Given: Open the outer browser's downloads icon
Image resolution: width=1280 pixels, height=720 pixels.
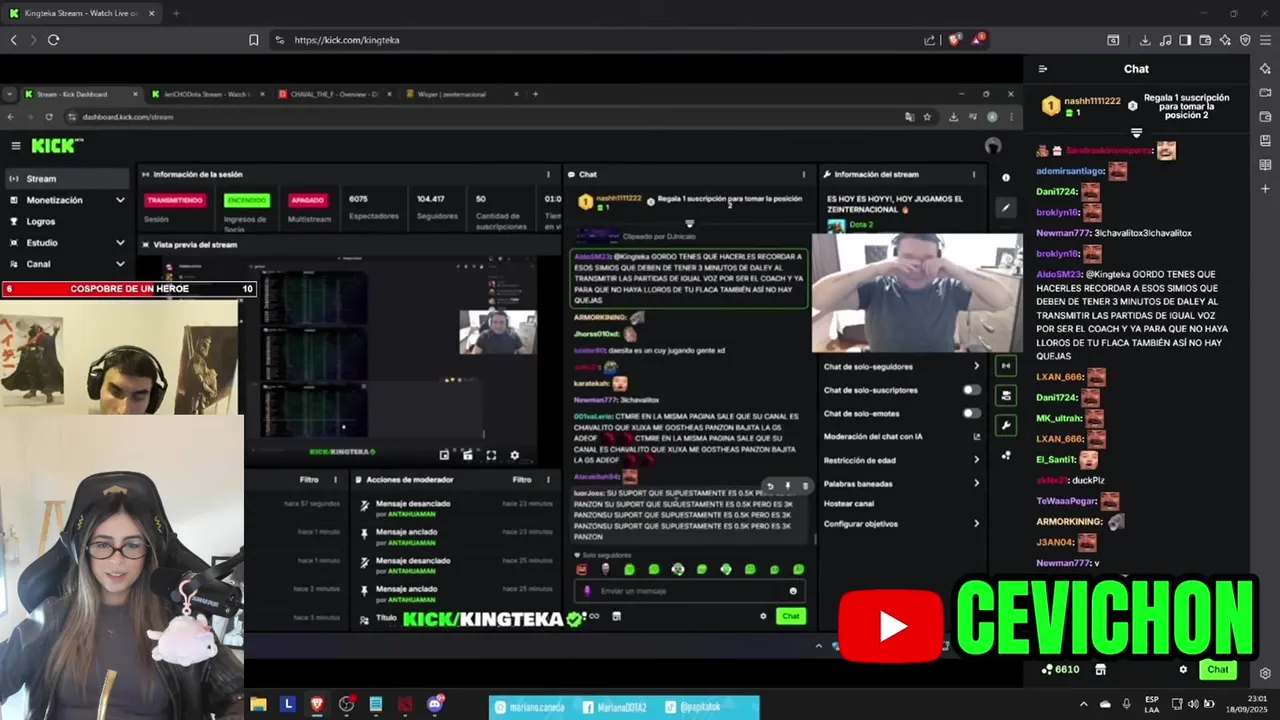Looking at the screenshot, I should (1145, 40).
